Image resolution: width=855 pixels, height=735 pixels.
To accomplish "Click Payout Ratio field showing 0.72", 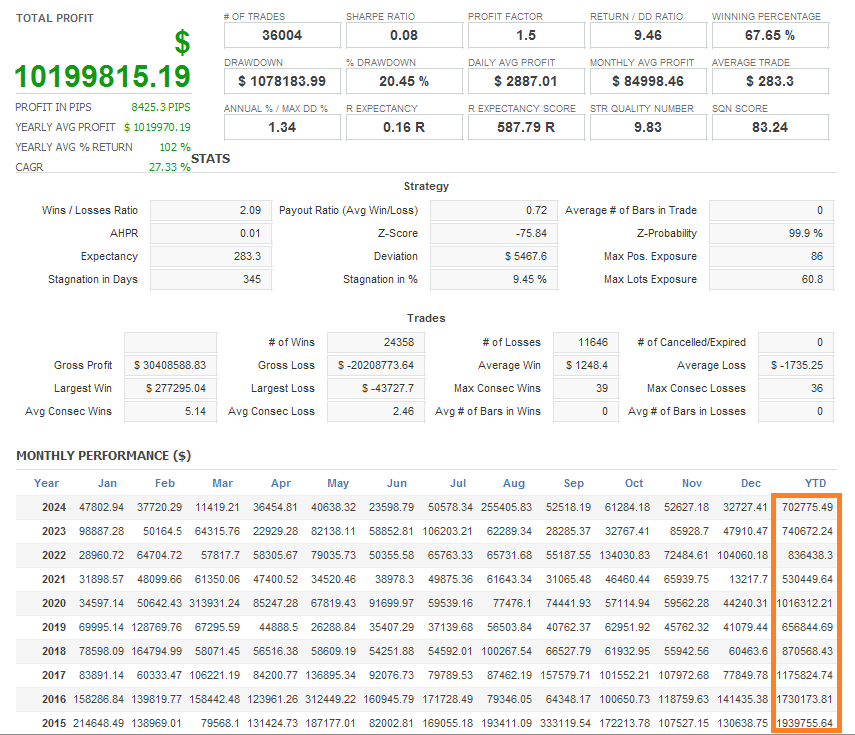I will [494, 210].
